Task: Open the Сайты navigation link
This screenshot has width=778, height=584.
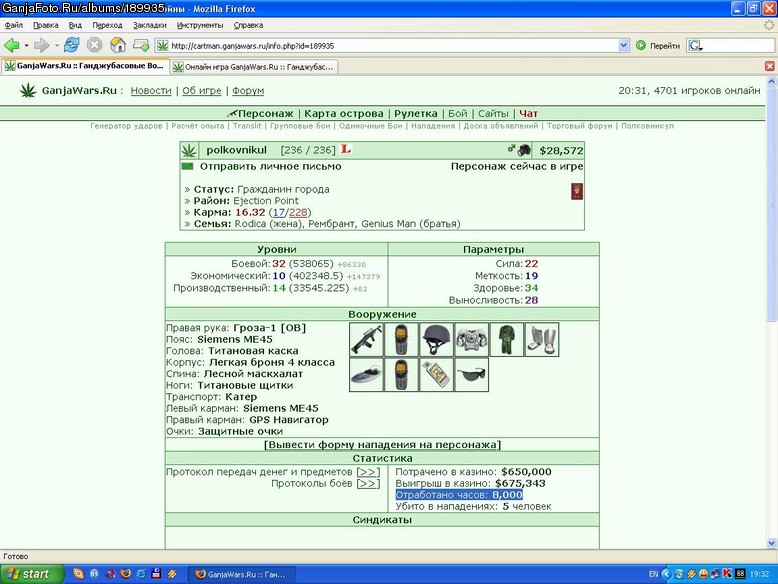Action: (x=493, y=114)
